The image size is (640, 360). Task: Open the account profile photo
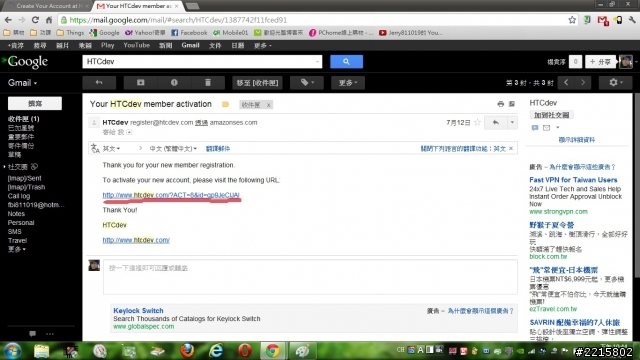click(626, 62)
